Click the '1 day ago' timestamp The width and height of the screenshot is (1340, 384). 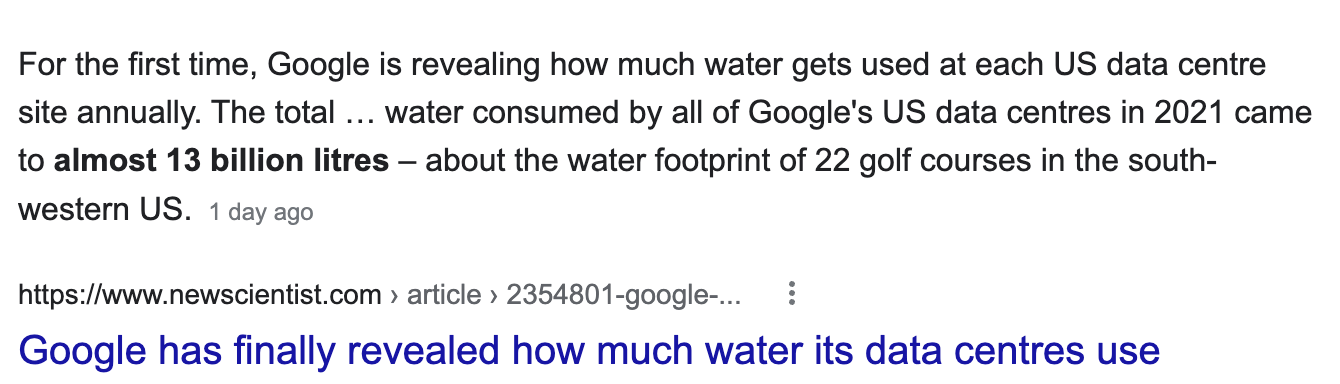[x=261, y=212]
